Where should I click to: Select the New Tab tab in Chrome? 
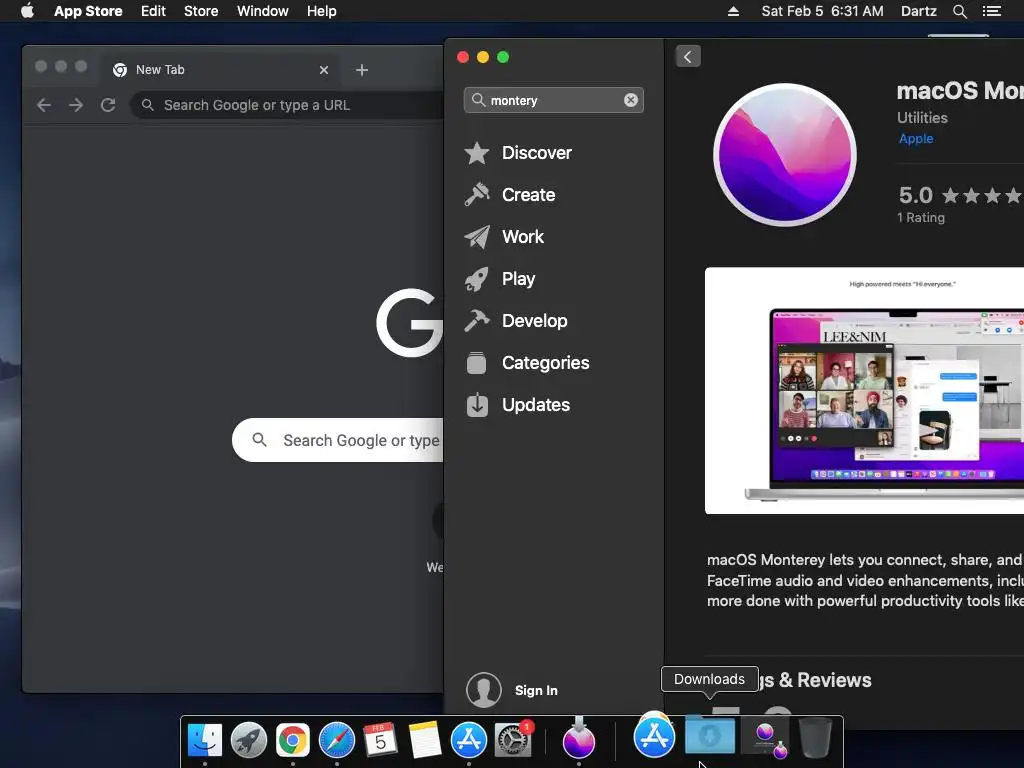219,70
